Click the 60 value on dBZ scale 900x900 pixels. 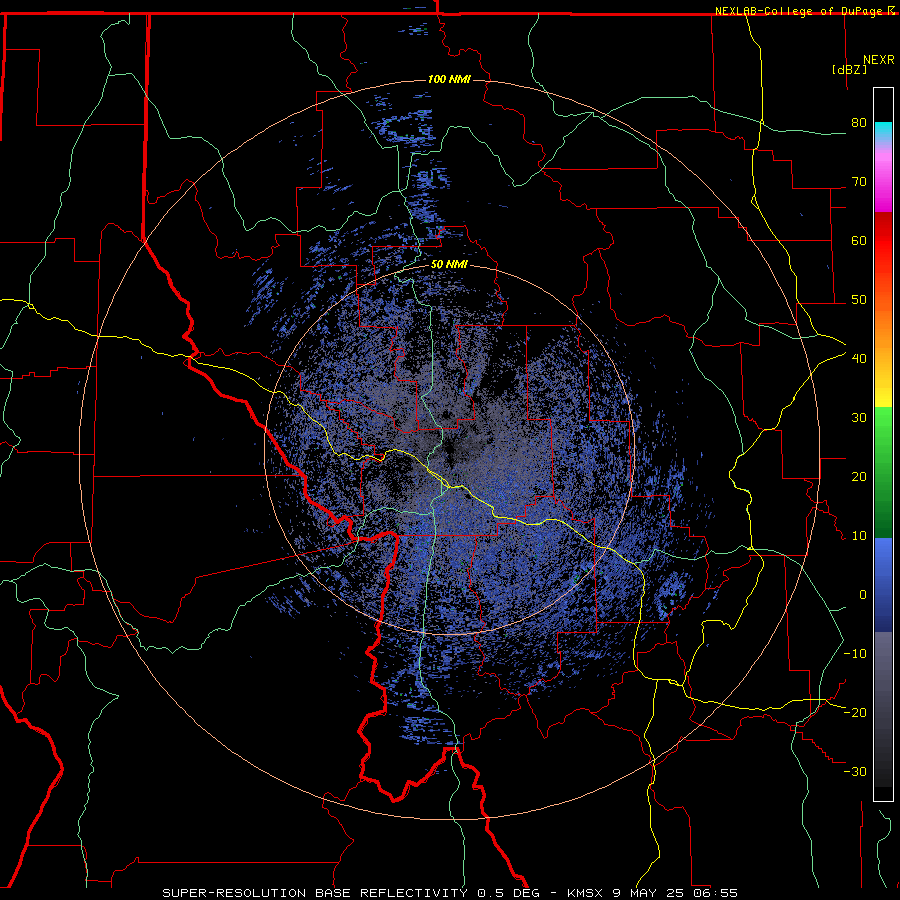859,240
